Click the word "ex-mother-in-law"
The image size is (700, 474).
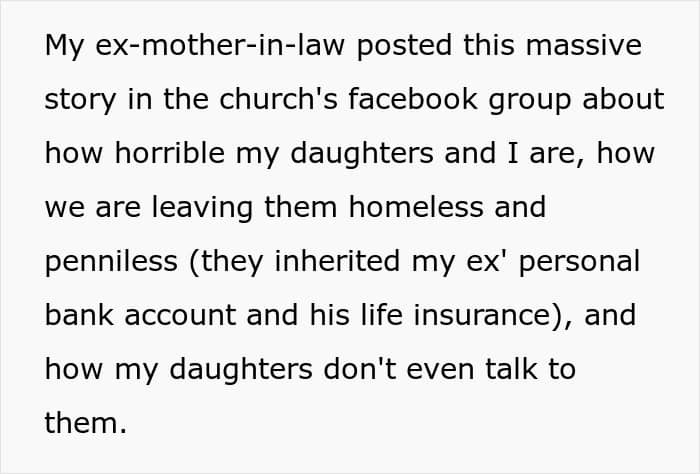pos(220,45)
